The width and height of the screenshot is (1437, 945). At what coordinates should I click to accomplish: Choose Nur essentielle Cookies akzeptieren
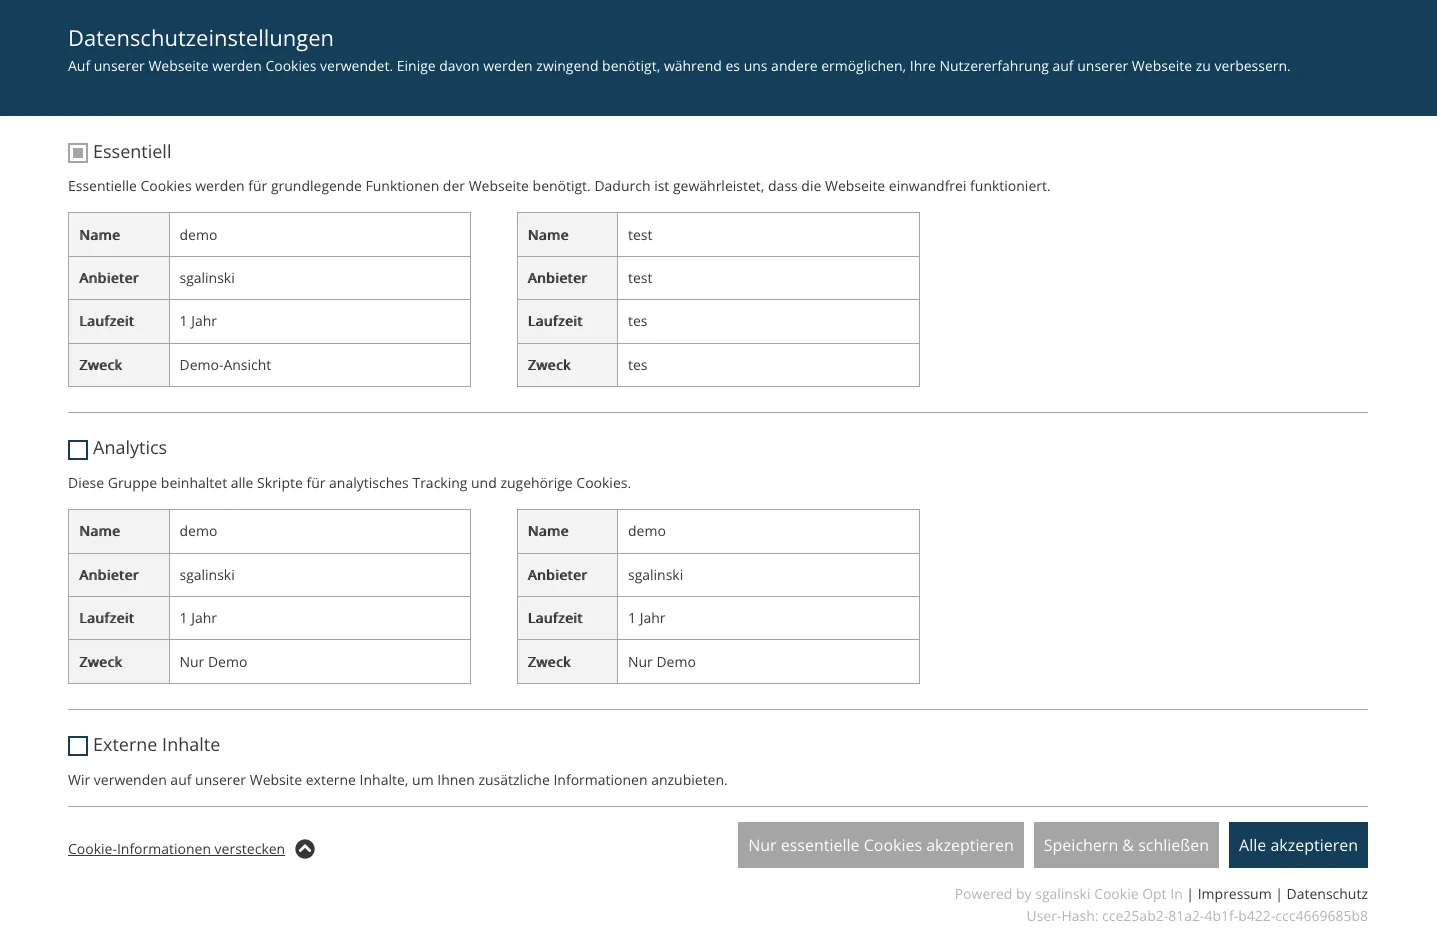point(880,844)
